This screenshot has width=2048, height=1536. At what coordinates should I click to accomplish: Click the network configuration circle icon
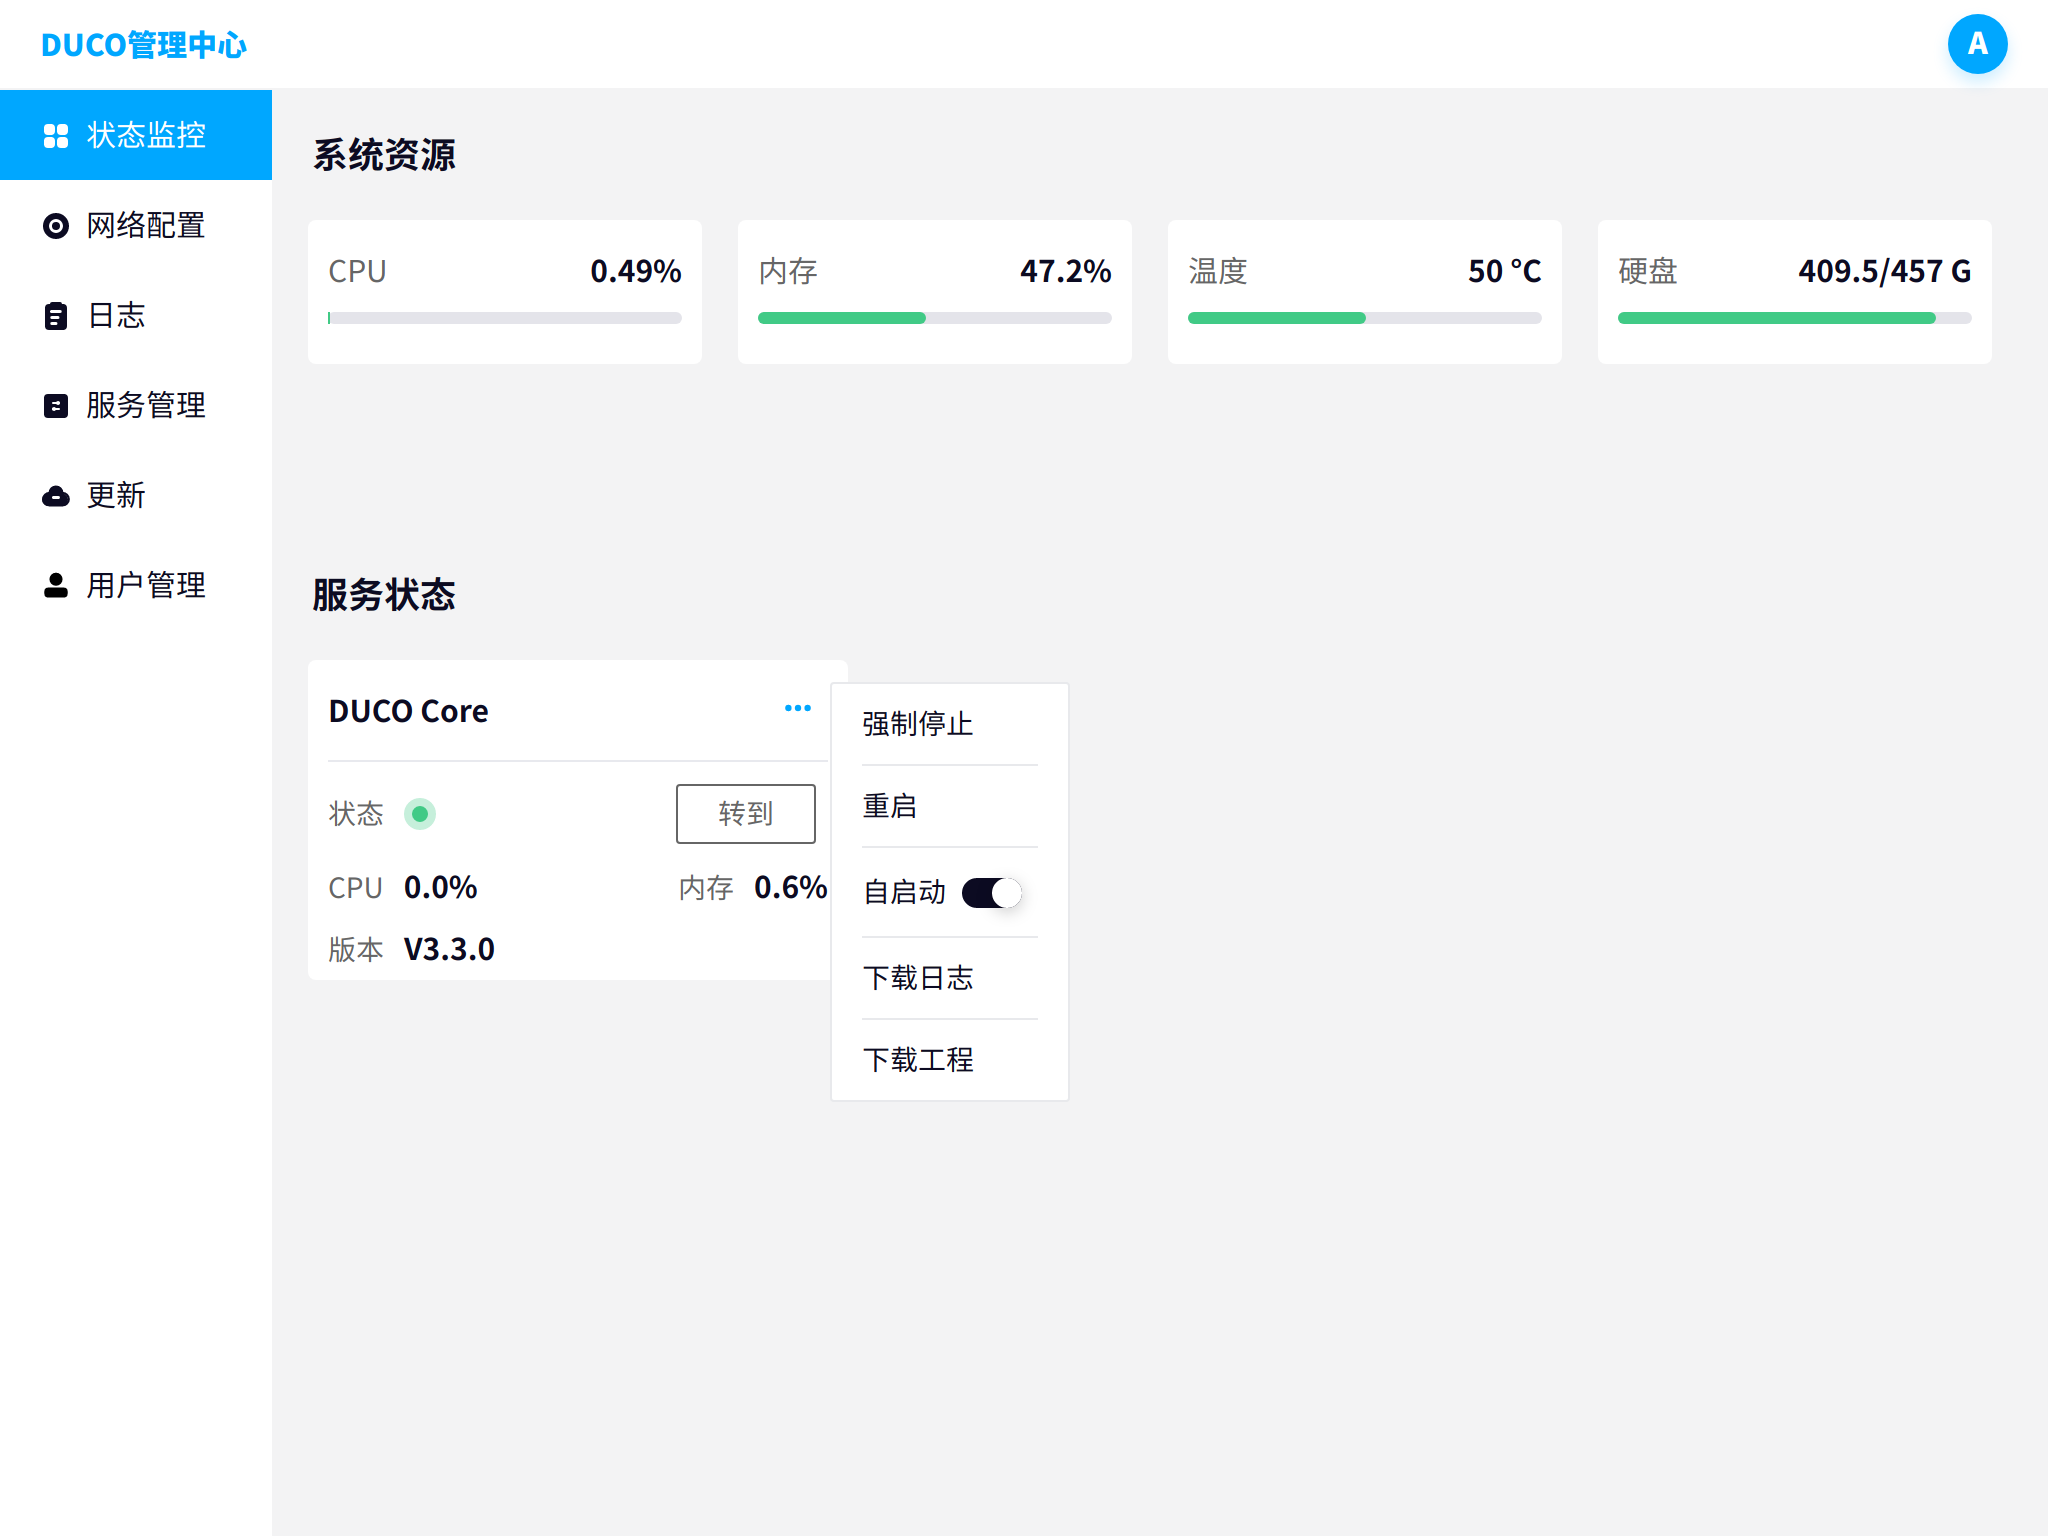[x=56, y=226]
